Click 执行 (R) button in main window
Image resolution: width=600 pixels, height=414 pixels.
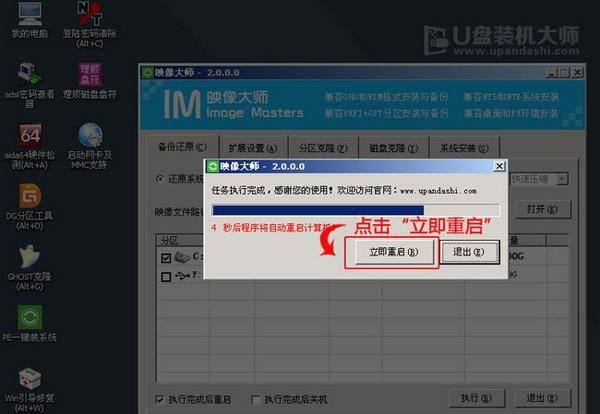click(x=476, y=398)
